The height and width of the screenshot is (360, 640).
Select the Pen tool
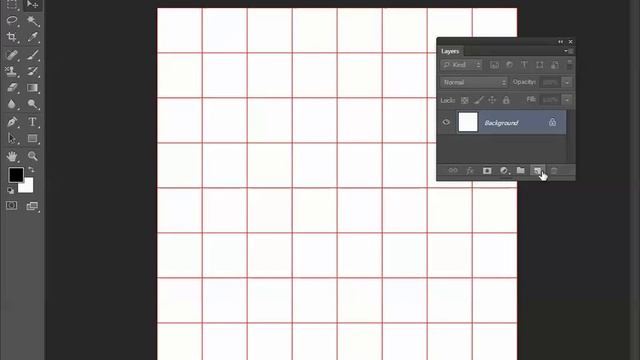coord(12,122)
